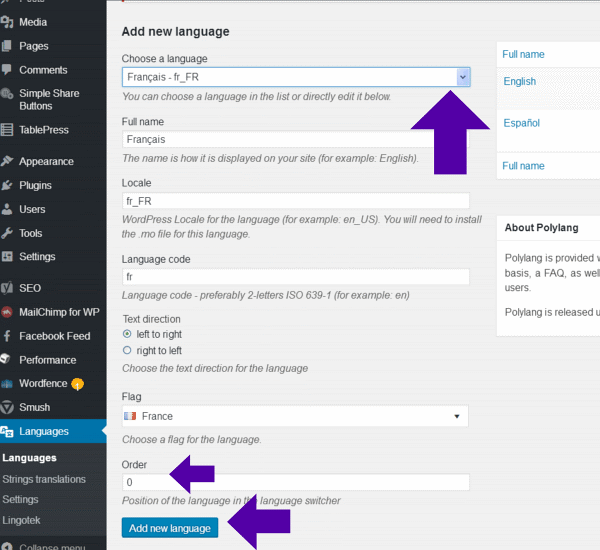This screenshot has height=550, width=600.
Task: Open the SEO menu item
Action: pos(30,288)
